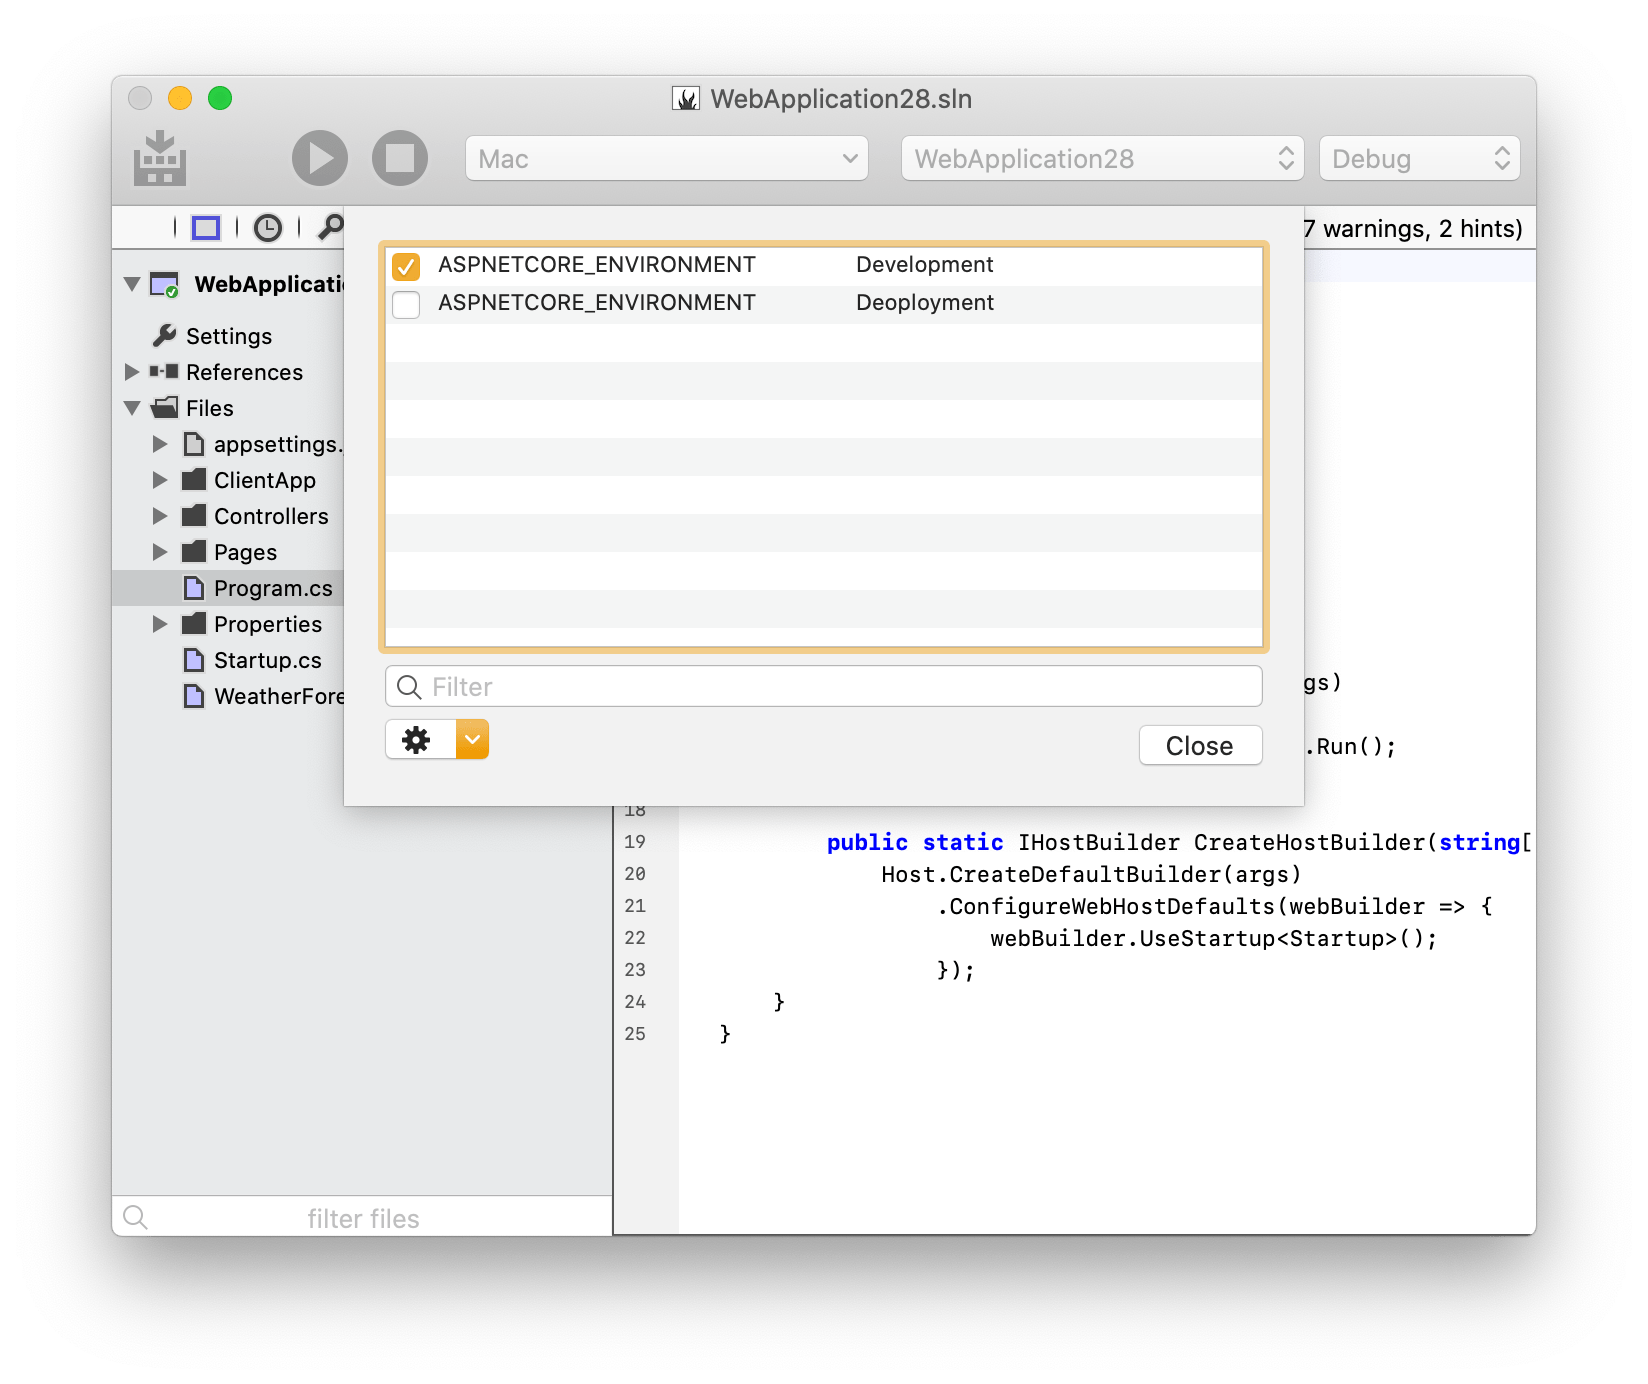Click code line number 19 in the gutter
This screenshot has height=1384, width=1648.
pos(635,842)
